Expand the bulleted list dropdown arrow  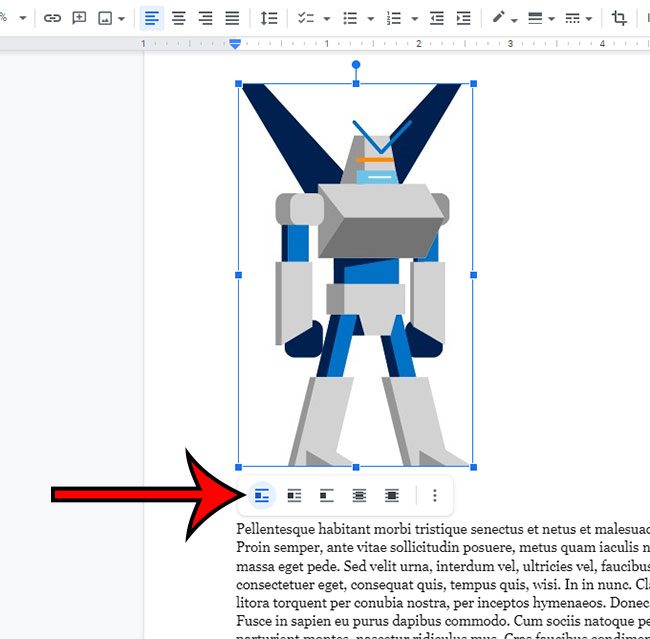click(x=370, y=19)
